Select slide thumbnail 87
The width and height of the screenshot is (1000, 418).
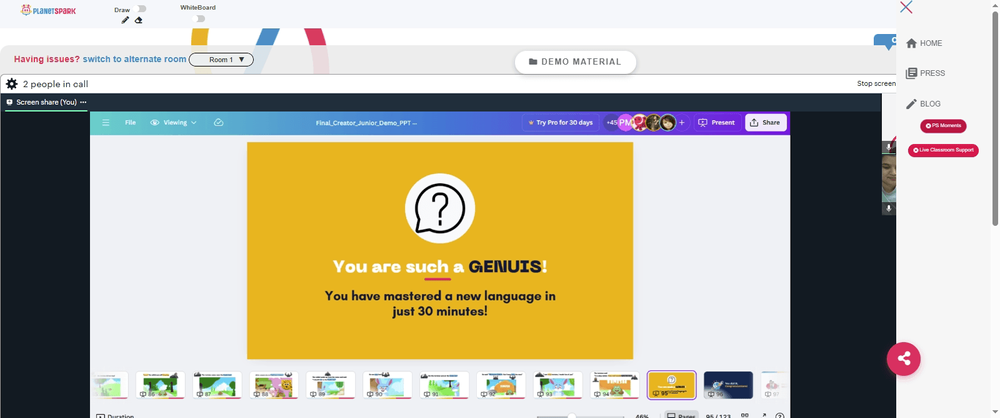click(217, 385)
